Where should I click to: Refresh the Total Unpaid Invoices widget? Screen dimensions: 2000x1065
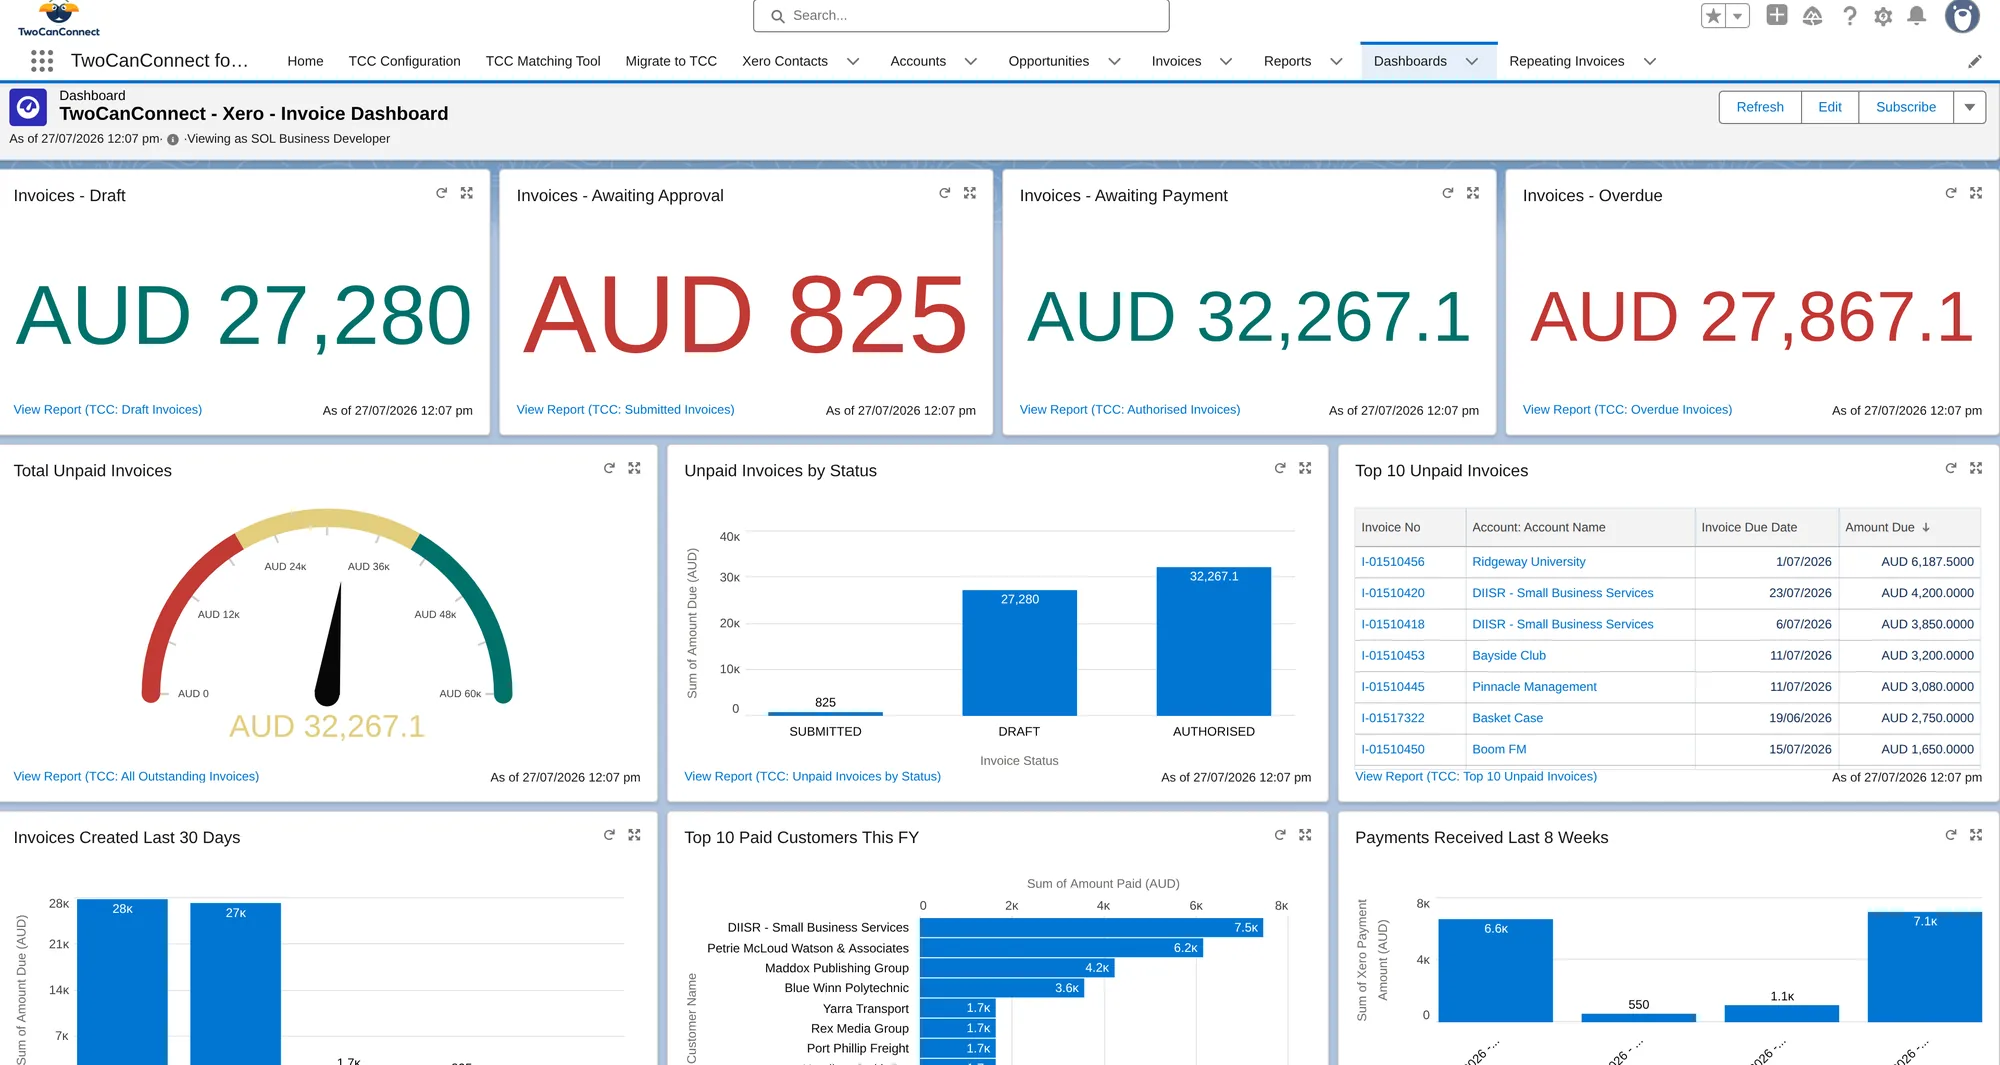(x=609, y=468)
